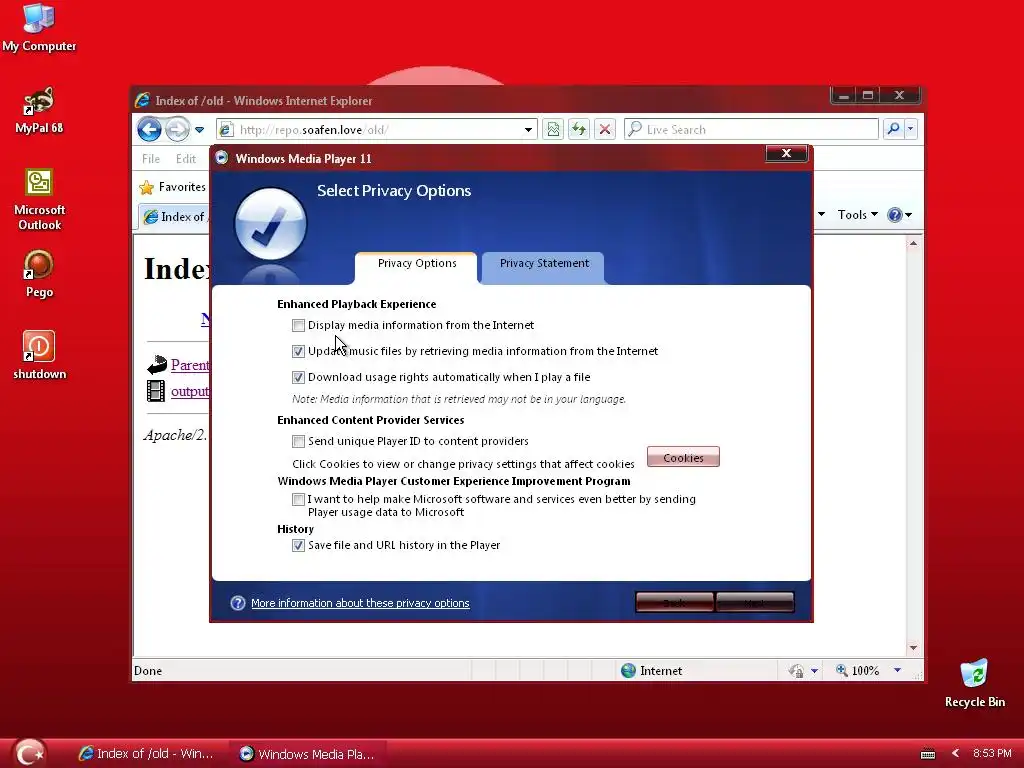
Task: Enable Display media information from the Internet
Action: (298, 325)
